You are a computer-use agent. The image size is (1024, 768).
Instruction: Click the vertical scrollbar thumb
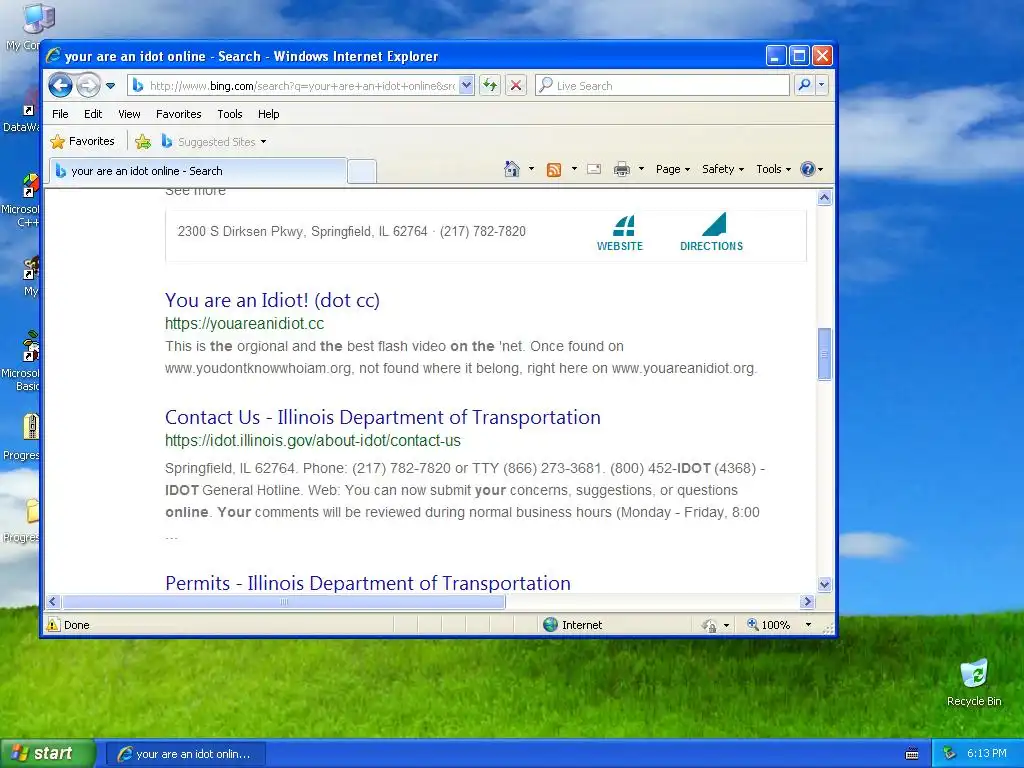tap(824, 353)
